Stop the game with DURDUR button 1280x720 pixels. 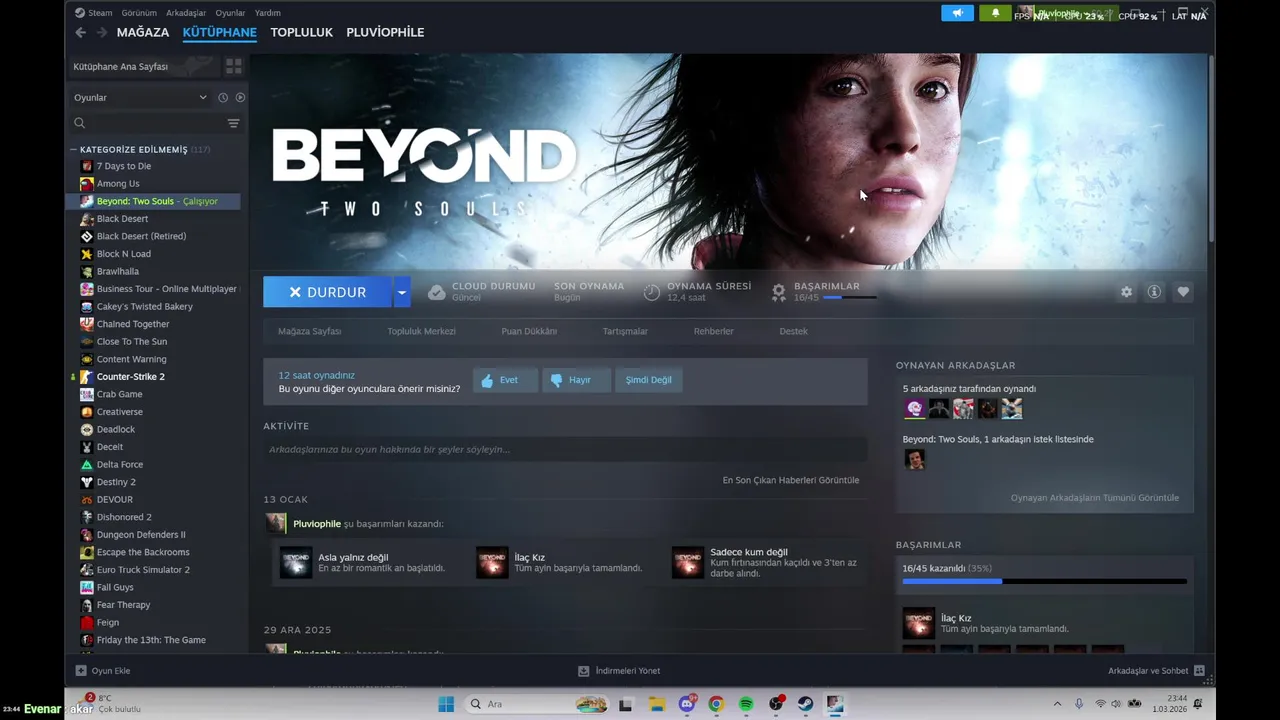click(328, 292)
